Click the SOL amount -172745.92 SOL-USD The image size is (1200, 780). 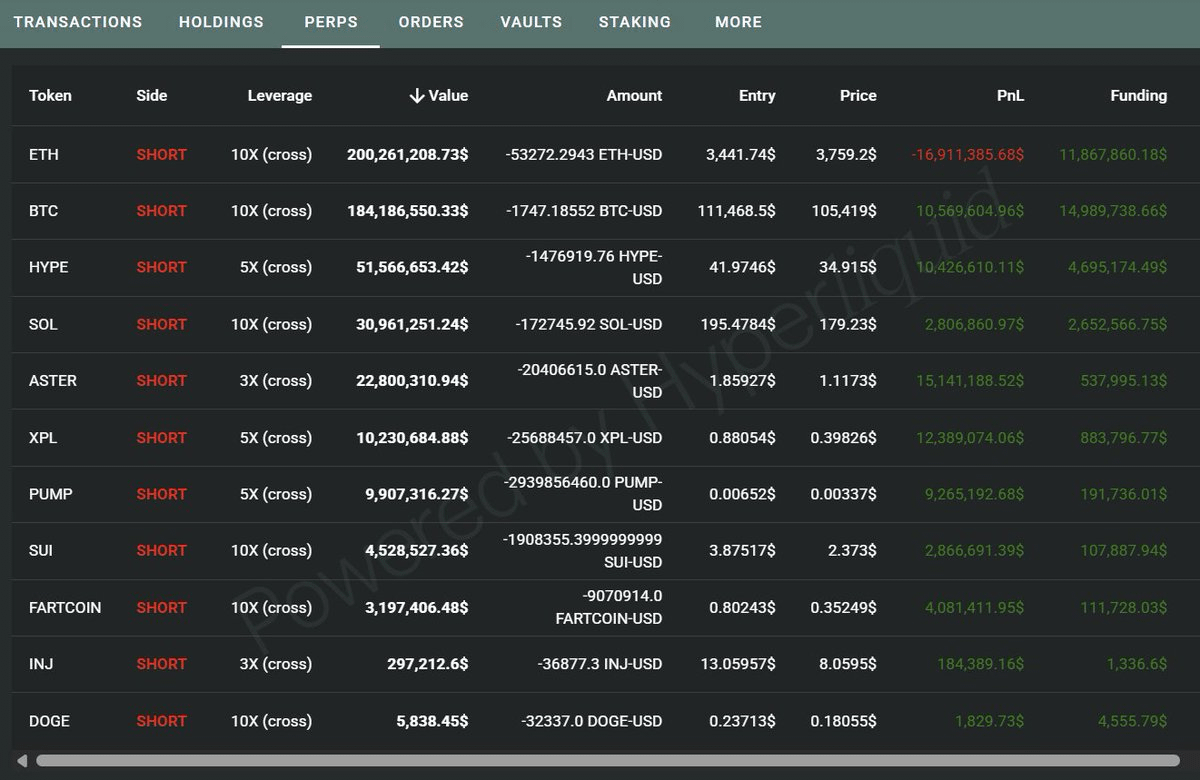[589, 324]
